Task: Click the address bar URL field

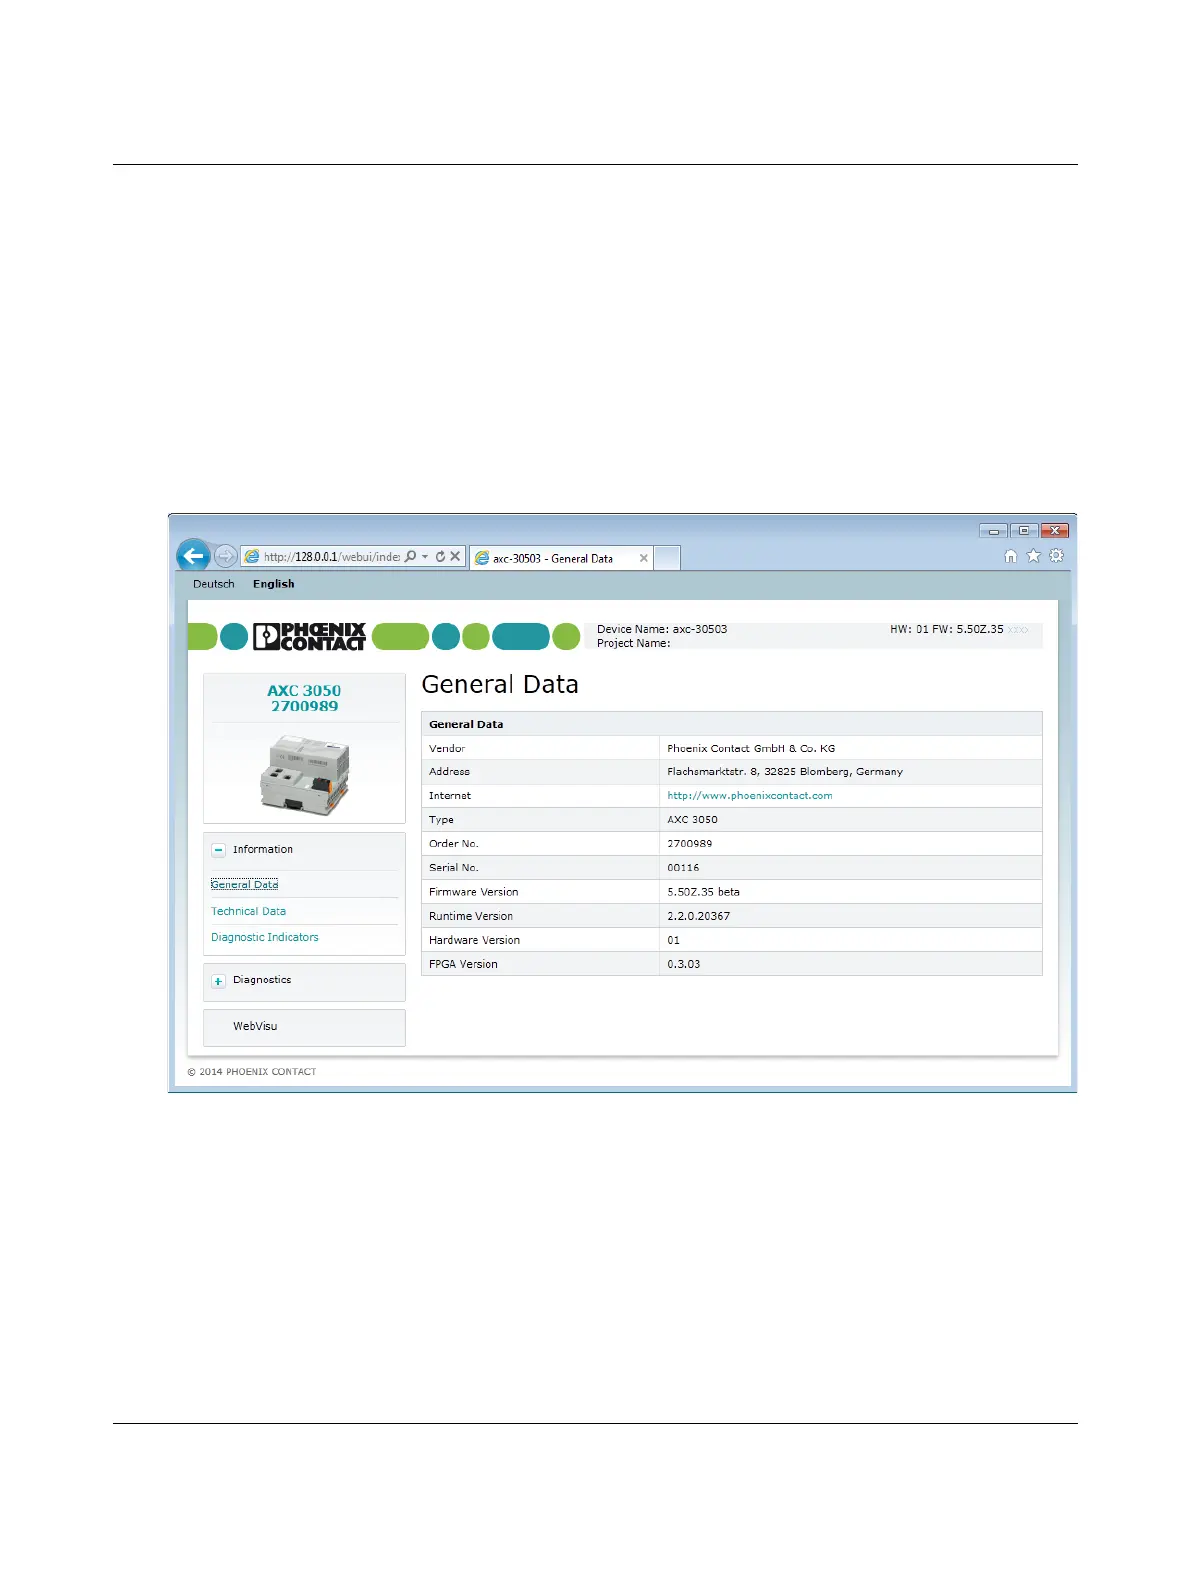Action: pyautogui.click(x=331, y=556)
